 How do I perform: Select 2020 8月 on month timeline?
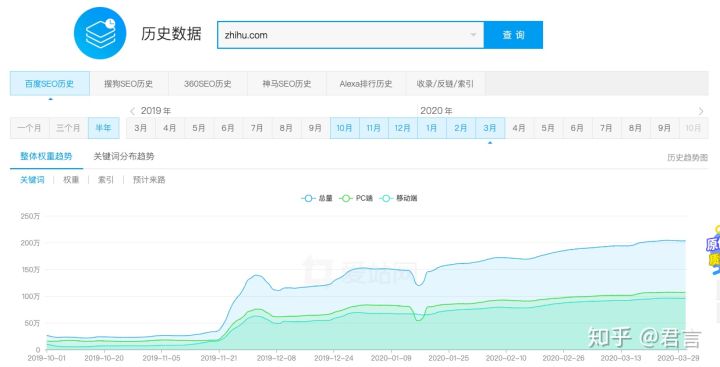(636, 128)
